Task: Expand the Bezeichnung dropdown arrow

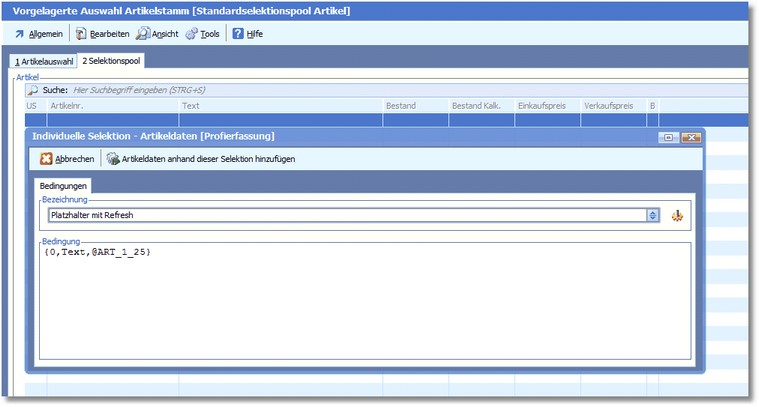Action: tap(653, 215)
